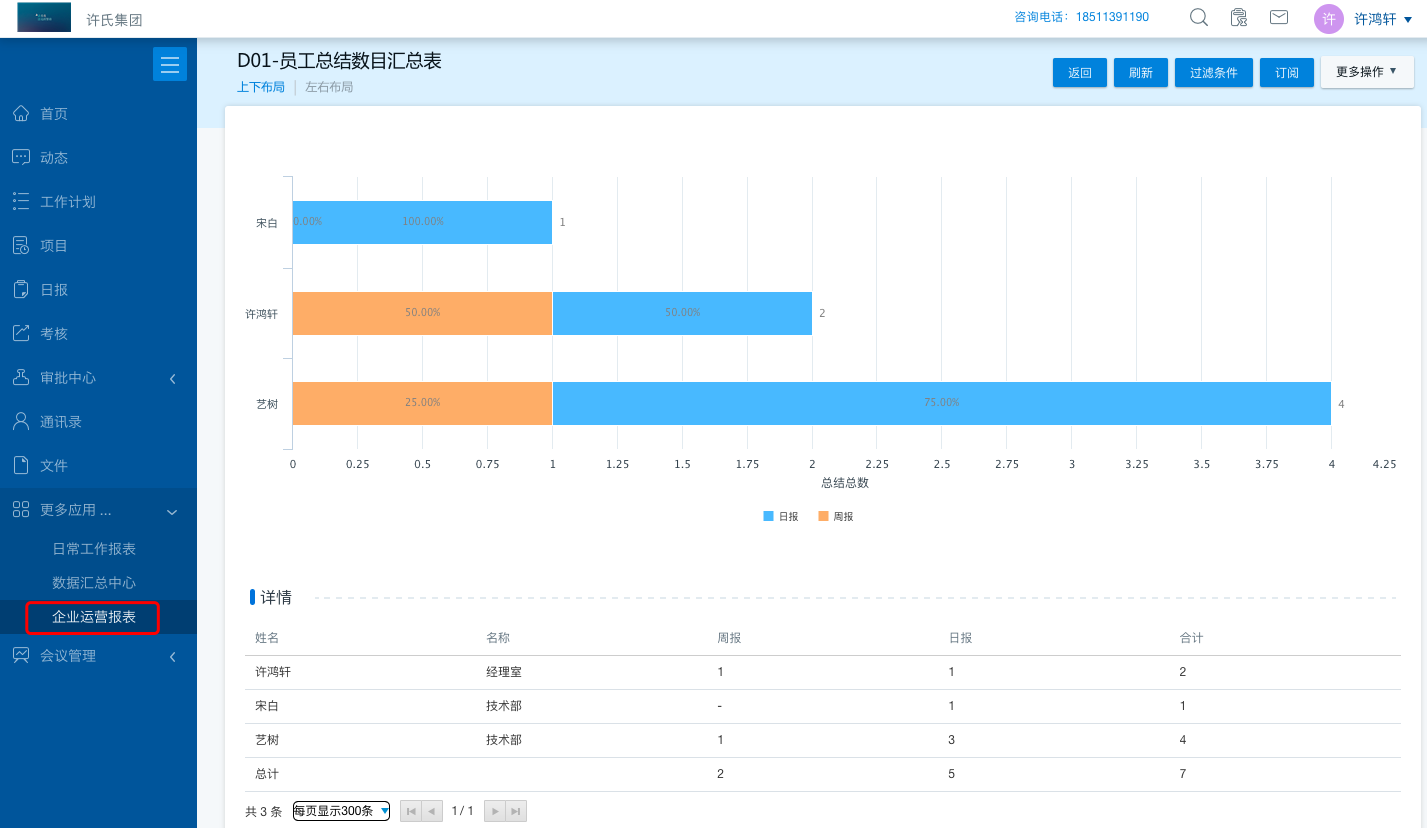Expand 审批中心 submenu chevron
Viewport: 1427px width, 828px height.
(172, 378)
